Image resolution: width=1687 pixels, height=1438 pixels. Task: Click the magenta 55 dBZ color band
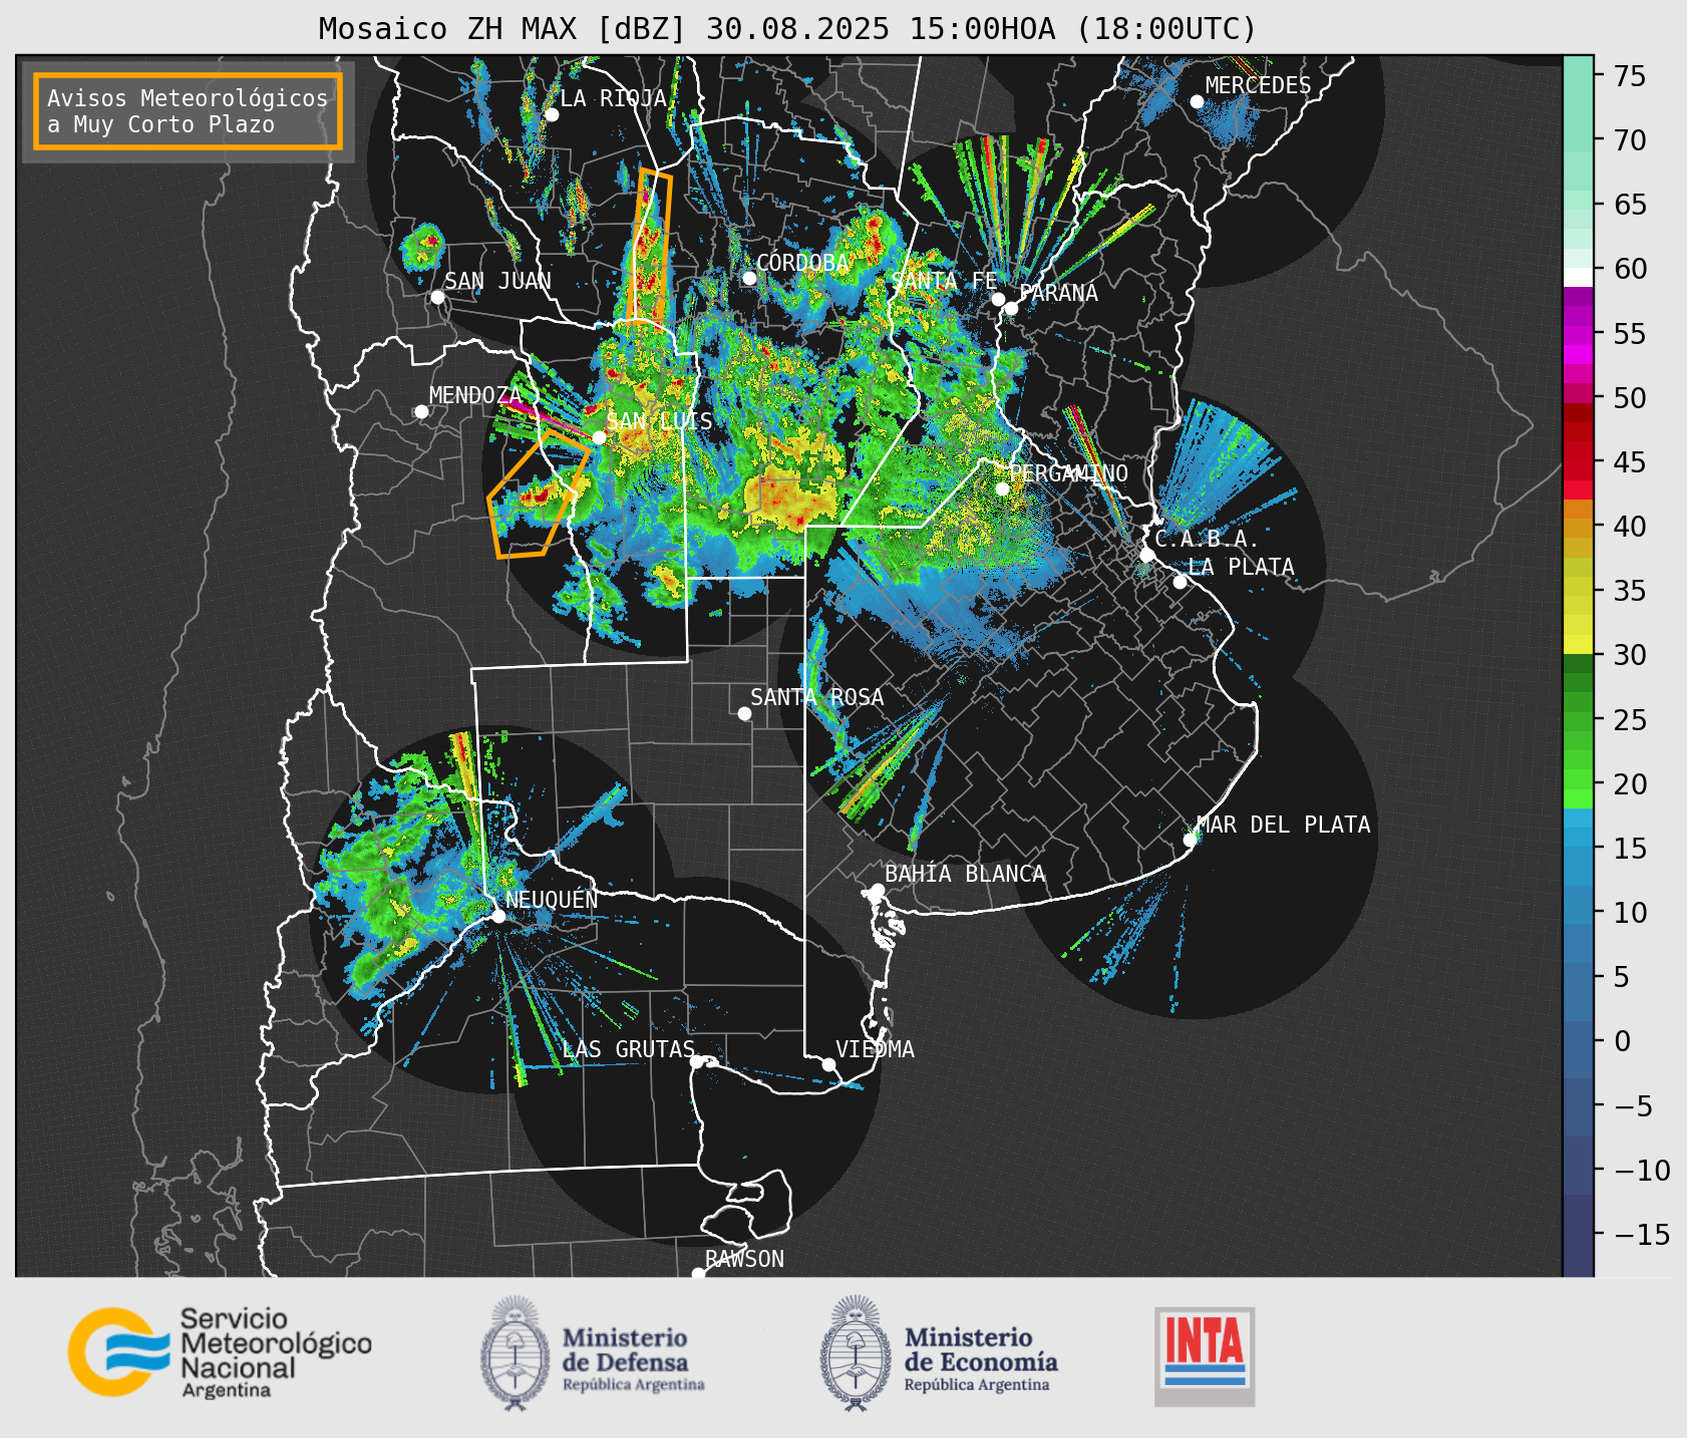(x=1578, y=334)
